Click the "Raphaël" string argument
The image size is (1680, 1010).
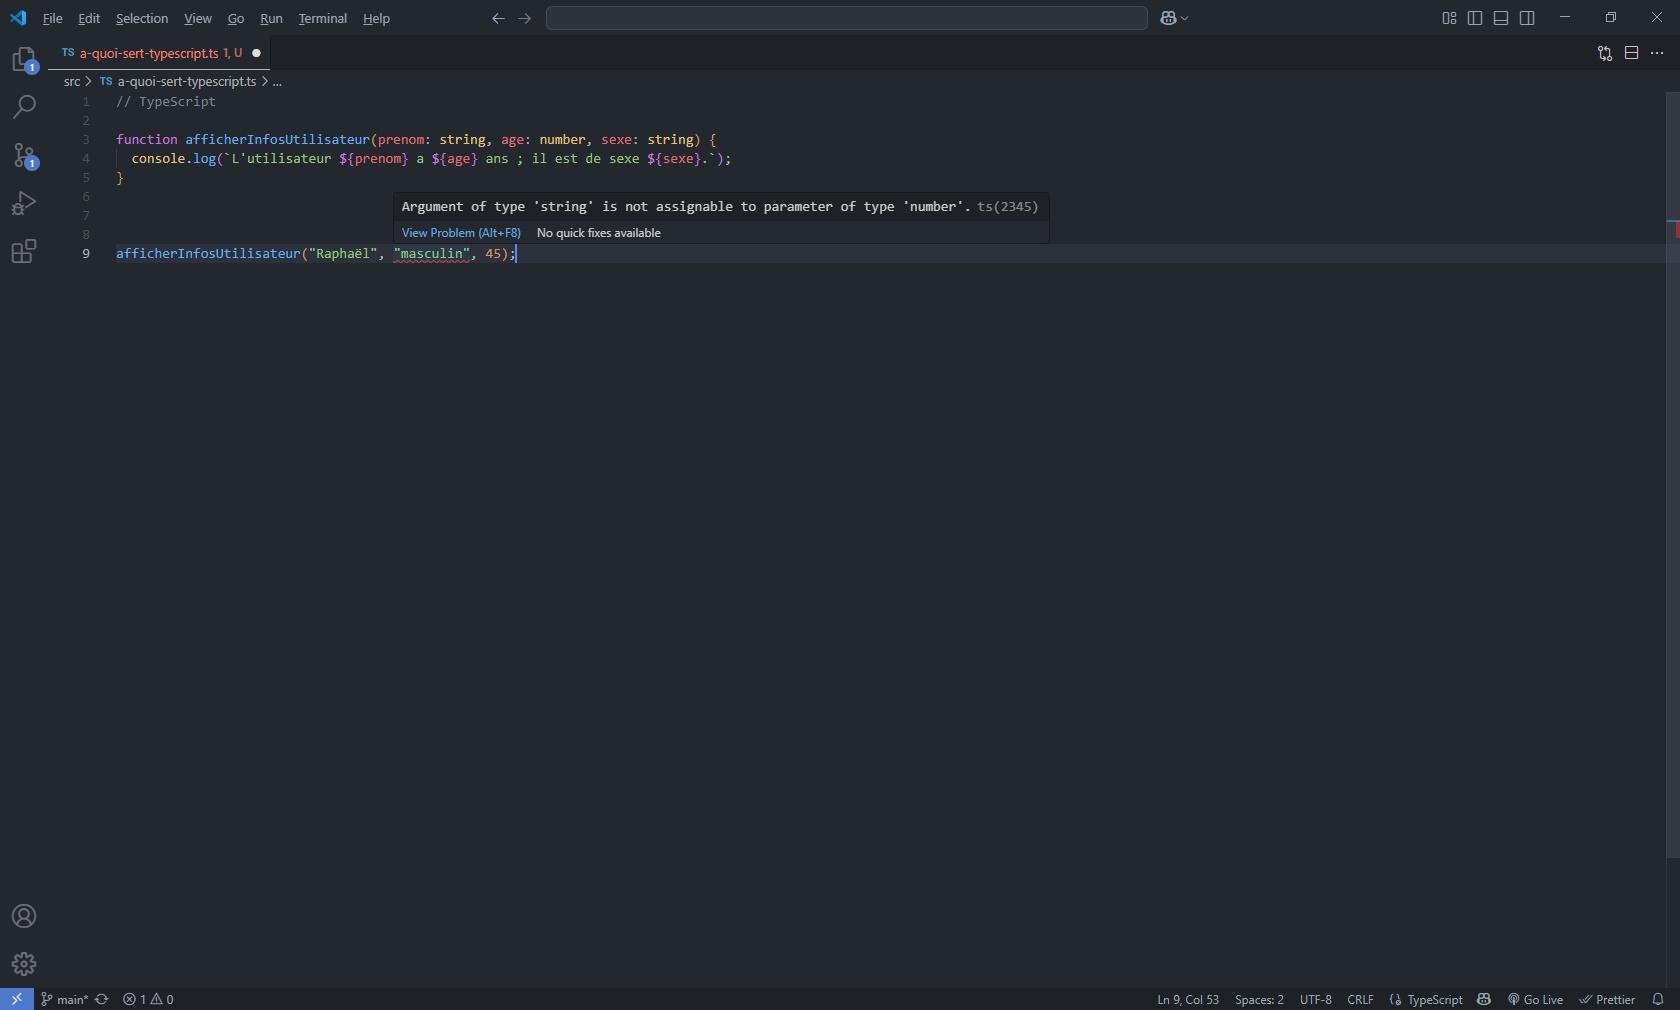[343, 254]
